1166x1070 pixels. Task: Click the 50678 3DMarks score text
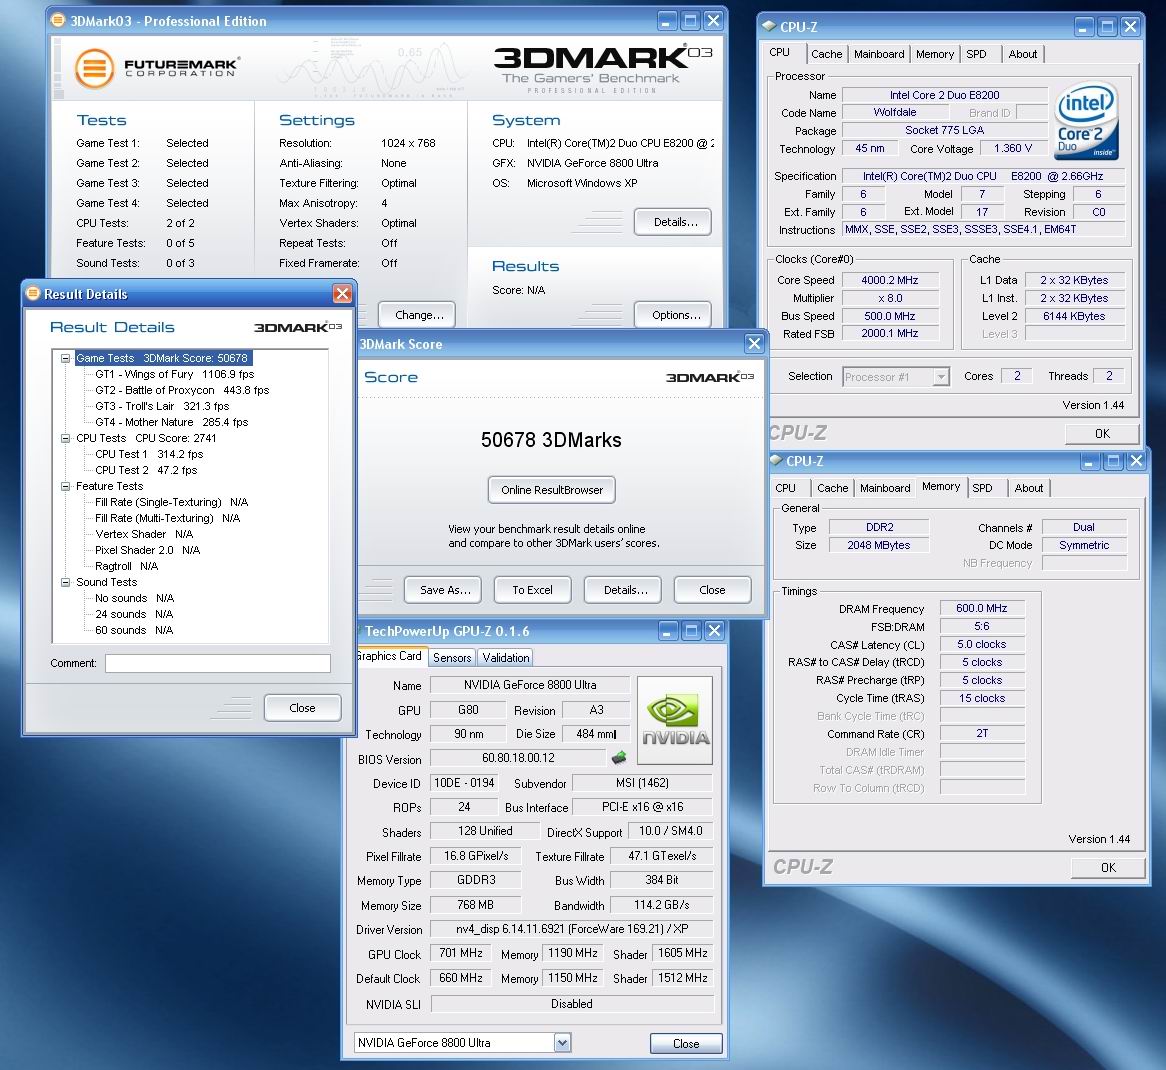click(x=551, y=439)
